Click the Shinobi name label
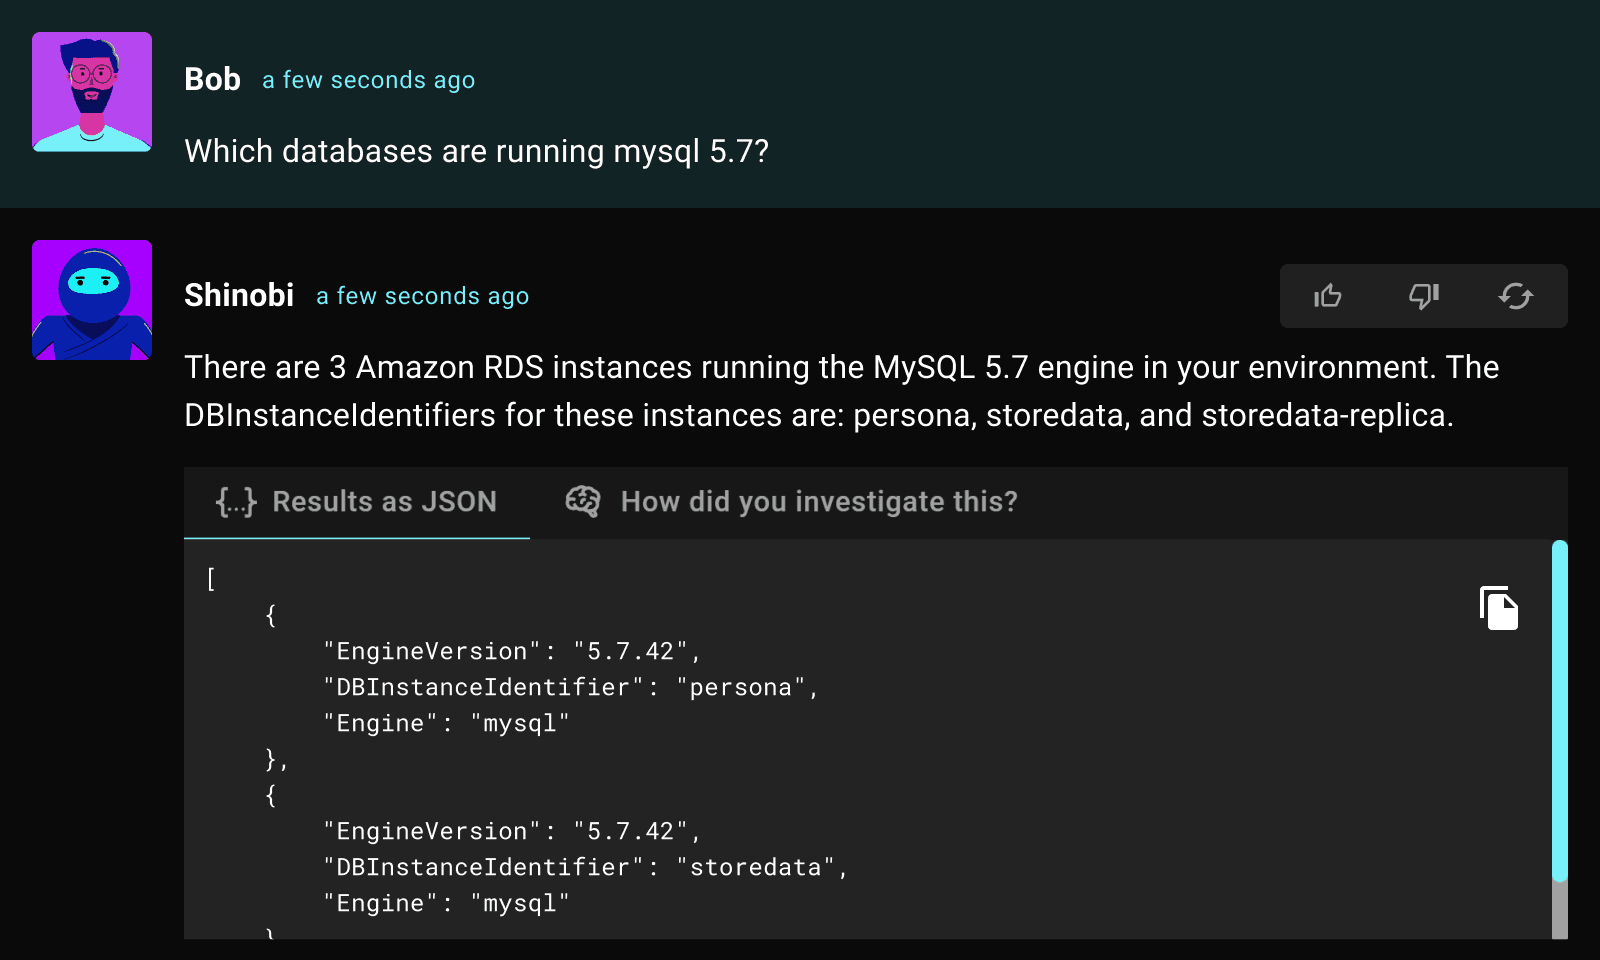 coord(239,295)
